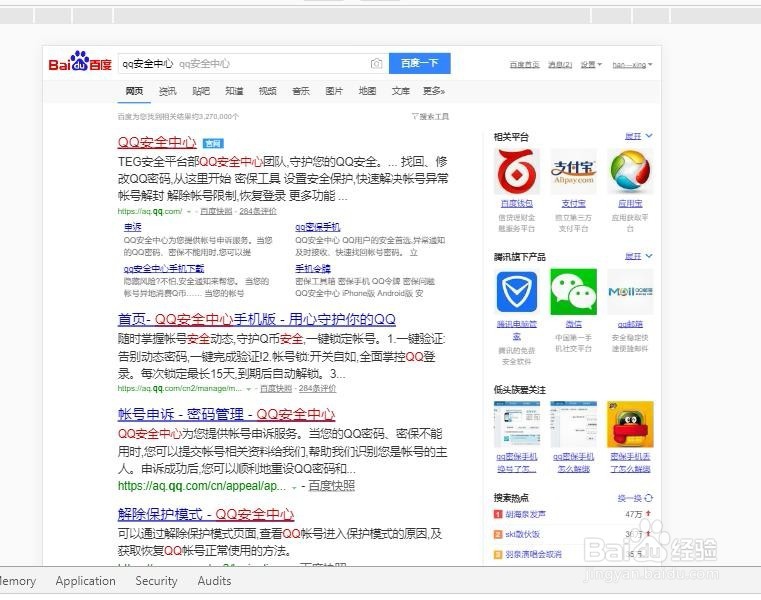The image size is (761, 600).
Task: Open first qq密保手机 screenshot thumbnail
Action: tap(517, 424)
